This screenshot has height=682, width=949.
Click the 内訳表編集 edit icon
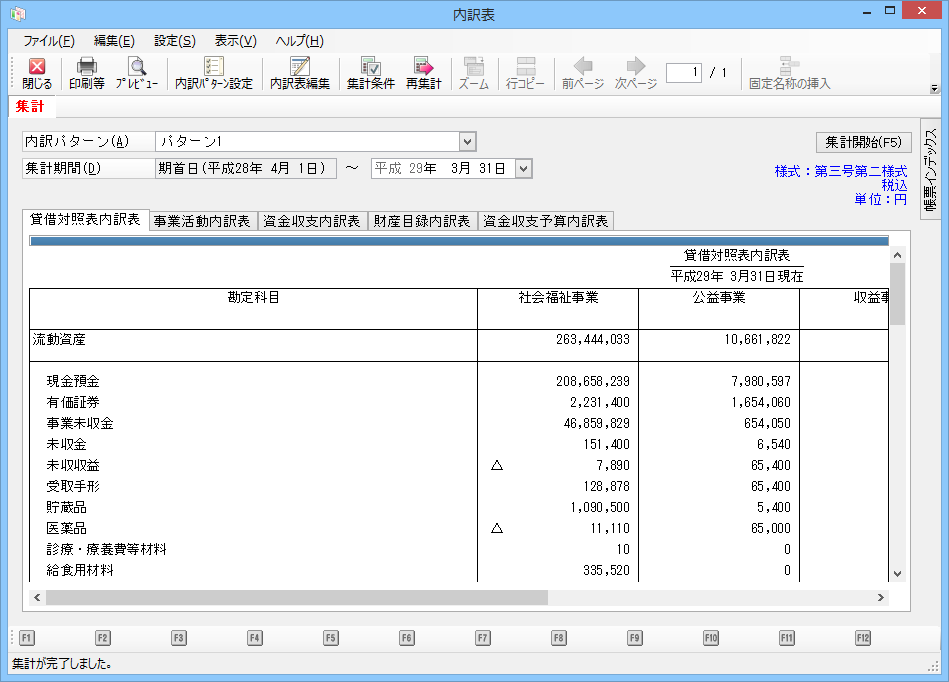pos(300,74)
